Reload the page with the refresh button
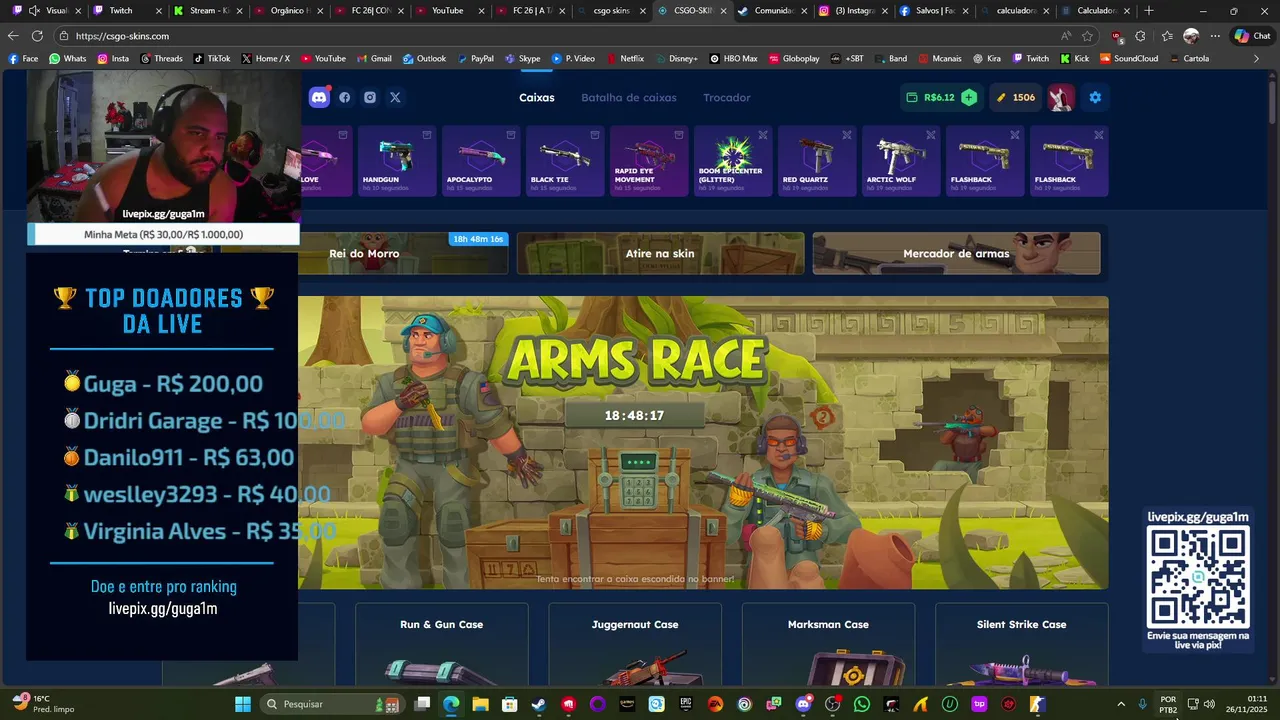This screenshot has height=720, width=1280. click(37, 36)
